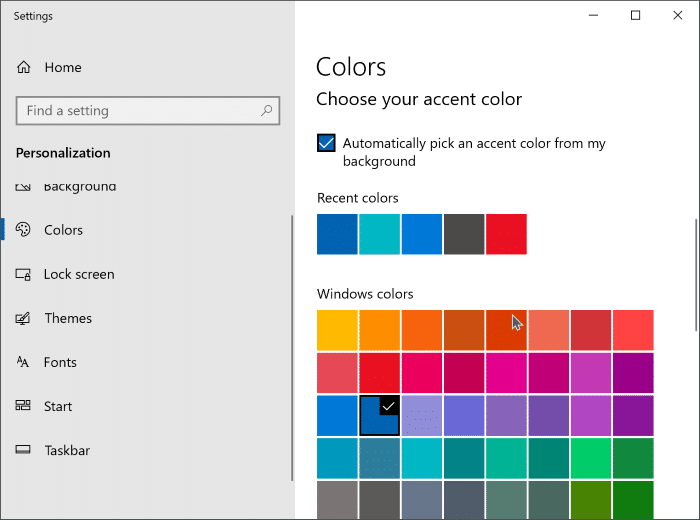Screen dimensions: 700x520
Task: Click the Themes icon
Action: point(23,318)
